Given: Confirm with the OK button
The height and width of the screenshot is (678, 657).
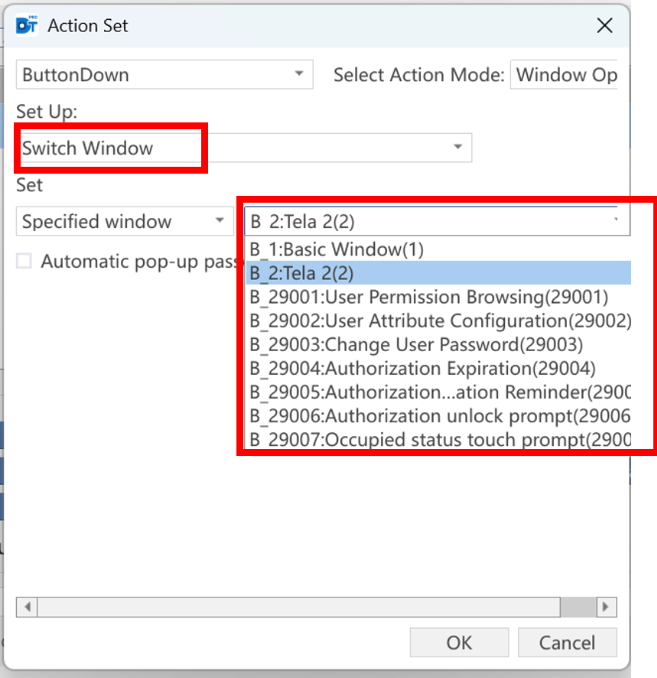Looking at the screenshot, I should 459,643.
